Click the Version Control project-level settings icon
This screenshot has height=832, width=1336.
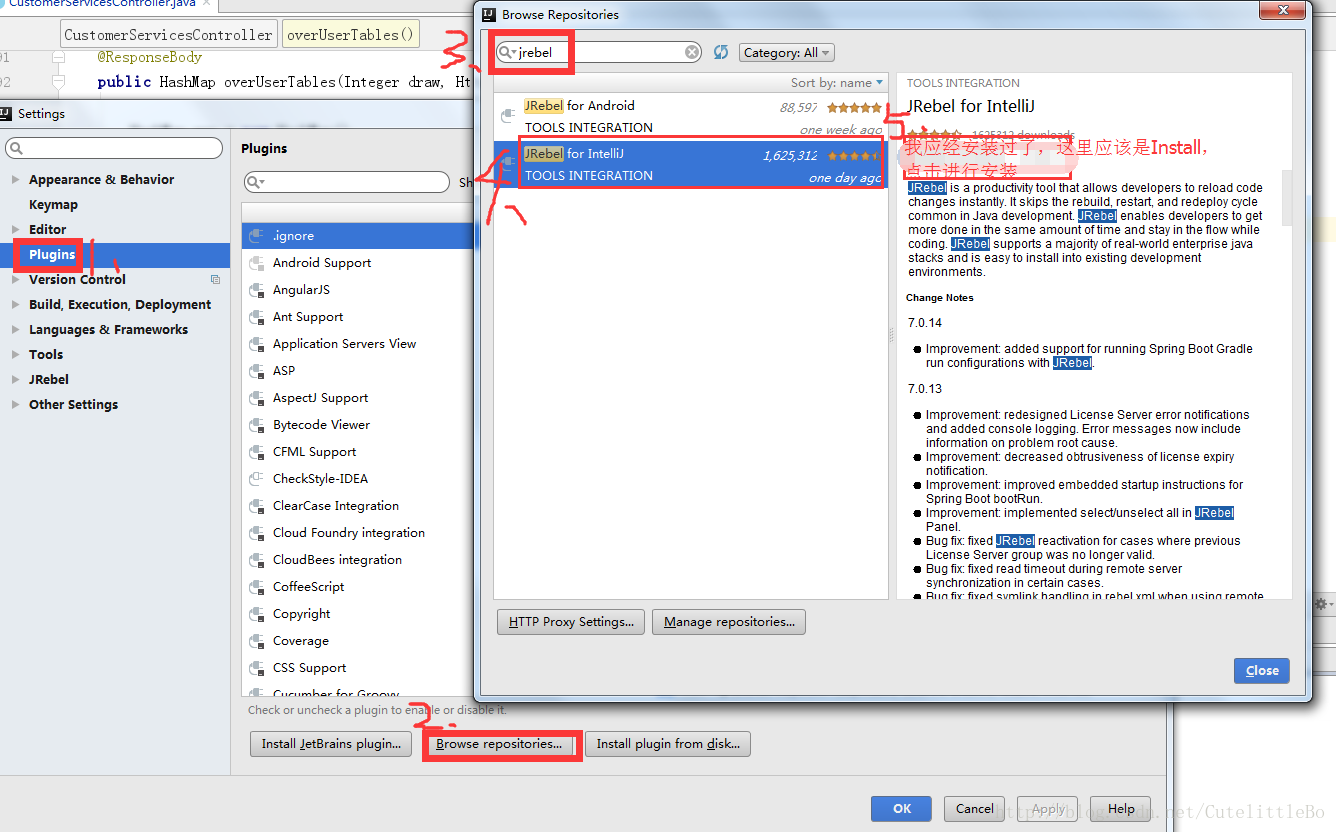pyautogui.click(x=215, y=280)
